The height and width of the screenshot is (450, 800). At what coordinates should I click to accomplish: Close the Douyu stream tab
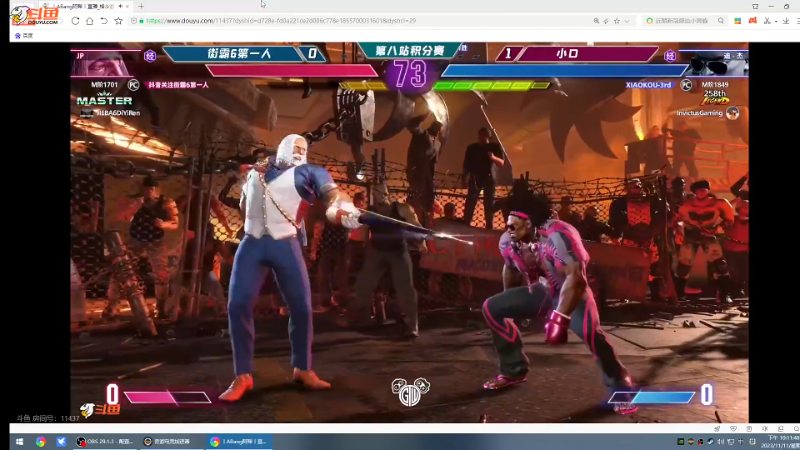click(x=127, y=6)
